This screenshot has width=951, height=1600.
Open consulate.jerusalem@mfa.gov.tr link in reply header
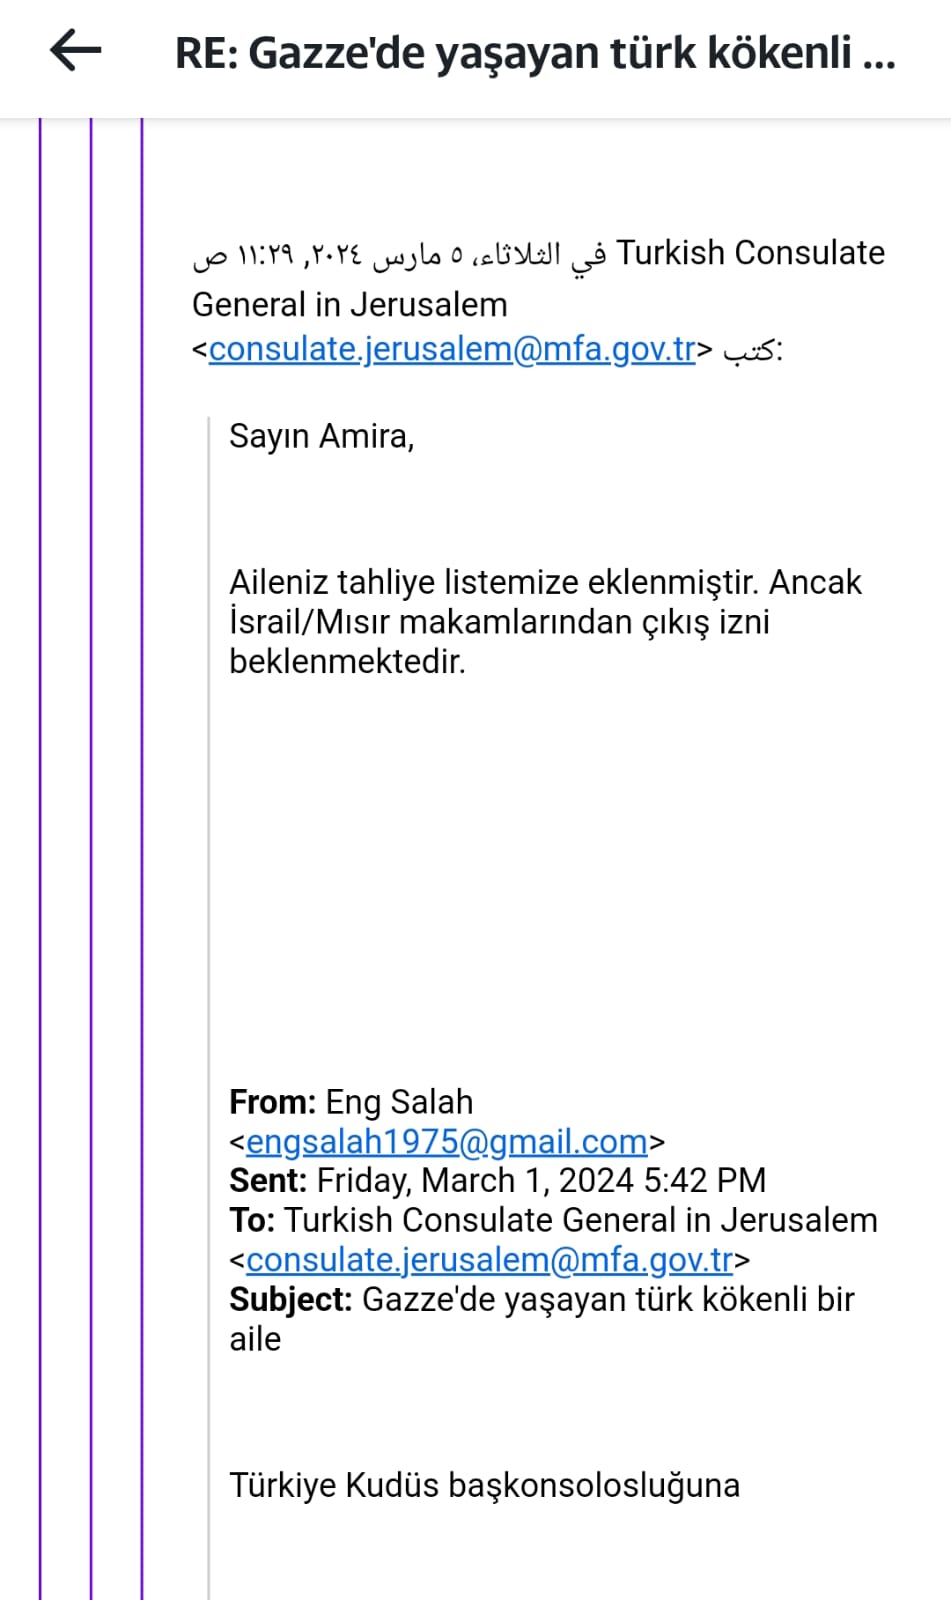click(452, 349)
